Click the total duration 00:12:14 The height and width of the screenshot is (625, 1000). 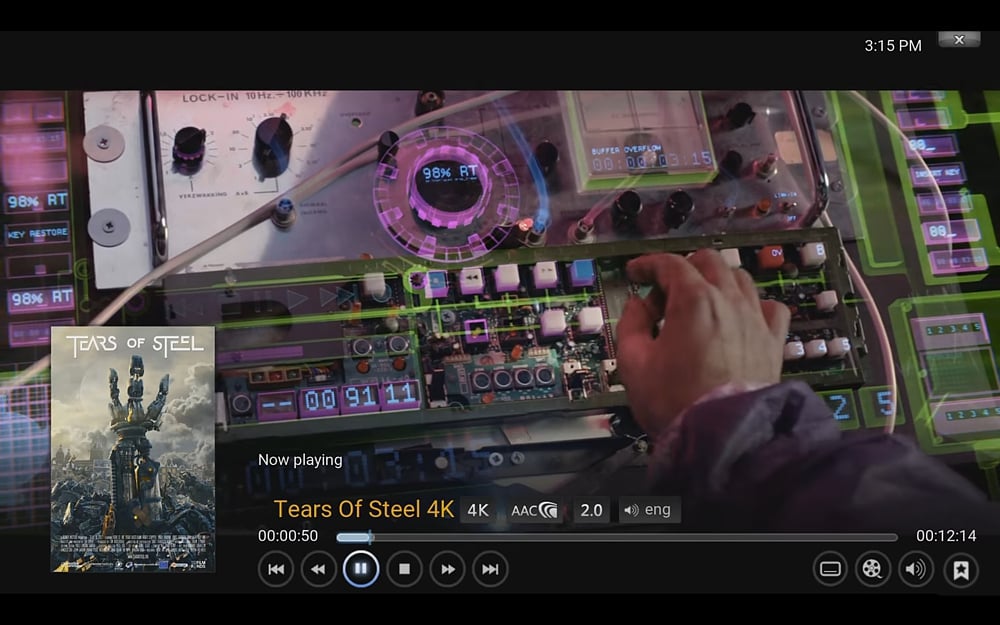(946, 536)
